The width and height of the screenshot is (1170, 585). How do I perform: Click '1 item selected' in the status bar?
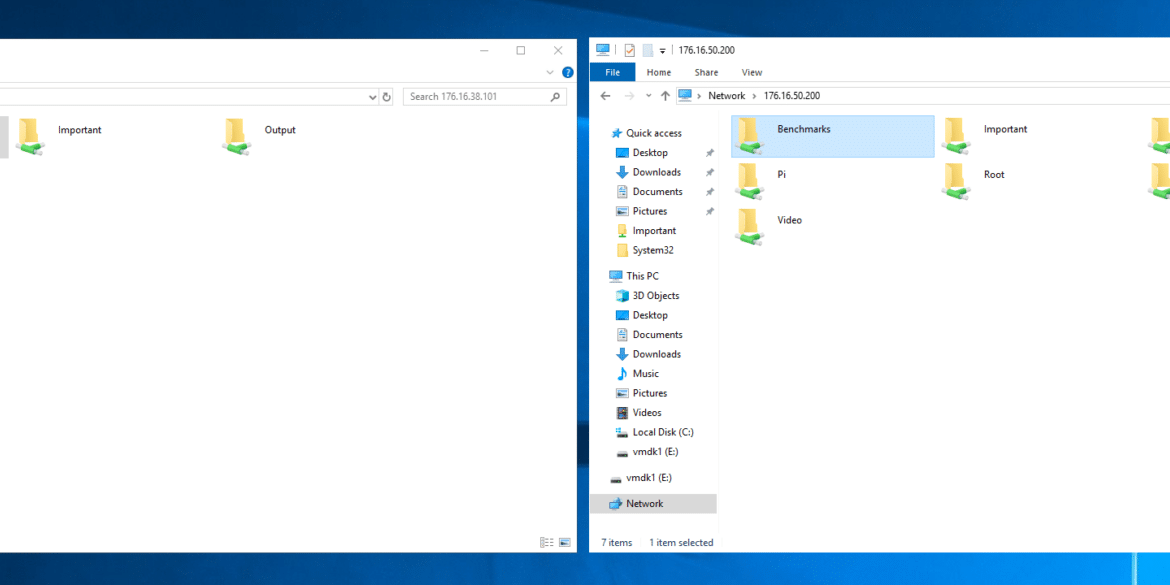681,542
